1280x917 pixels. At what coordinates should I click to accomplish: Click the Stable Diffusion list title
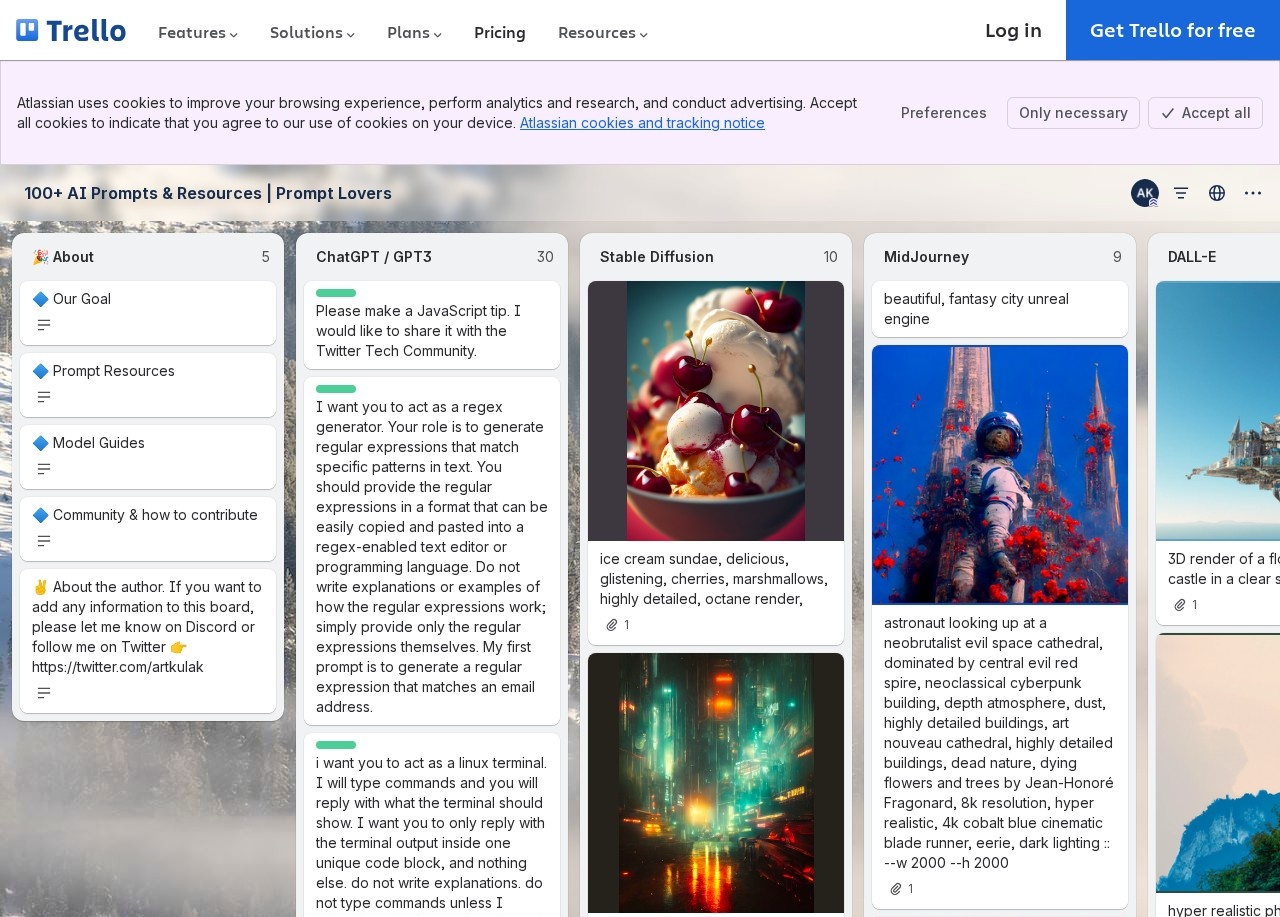click(x=657, y=257)
